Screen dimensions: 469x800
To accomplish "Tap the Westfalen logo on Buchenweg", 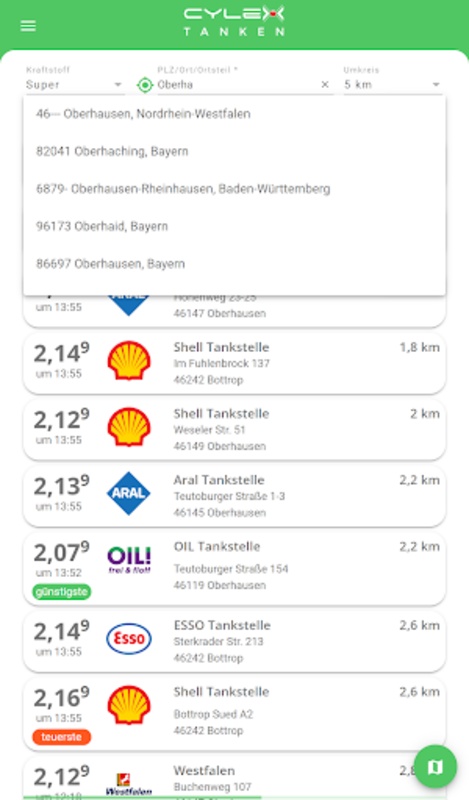I will pyautogui.click(x=129, y=784).
